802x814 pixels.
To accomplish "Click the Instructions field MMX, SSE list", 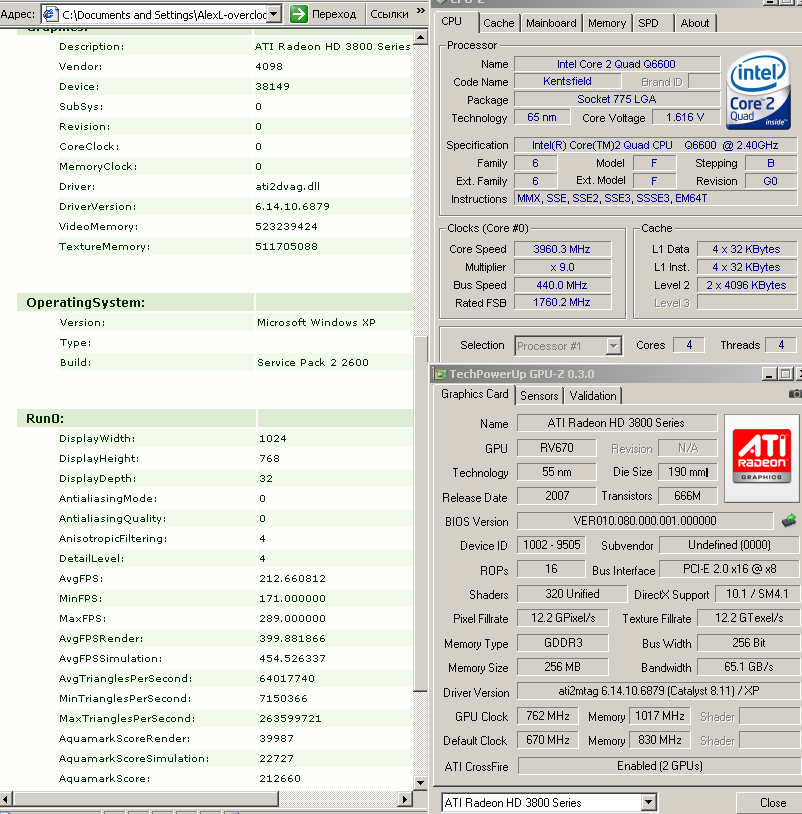I will pyautogui.click(x=656, y=198).
